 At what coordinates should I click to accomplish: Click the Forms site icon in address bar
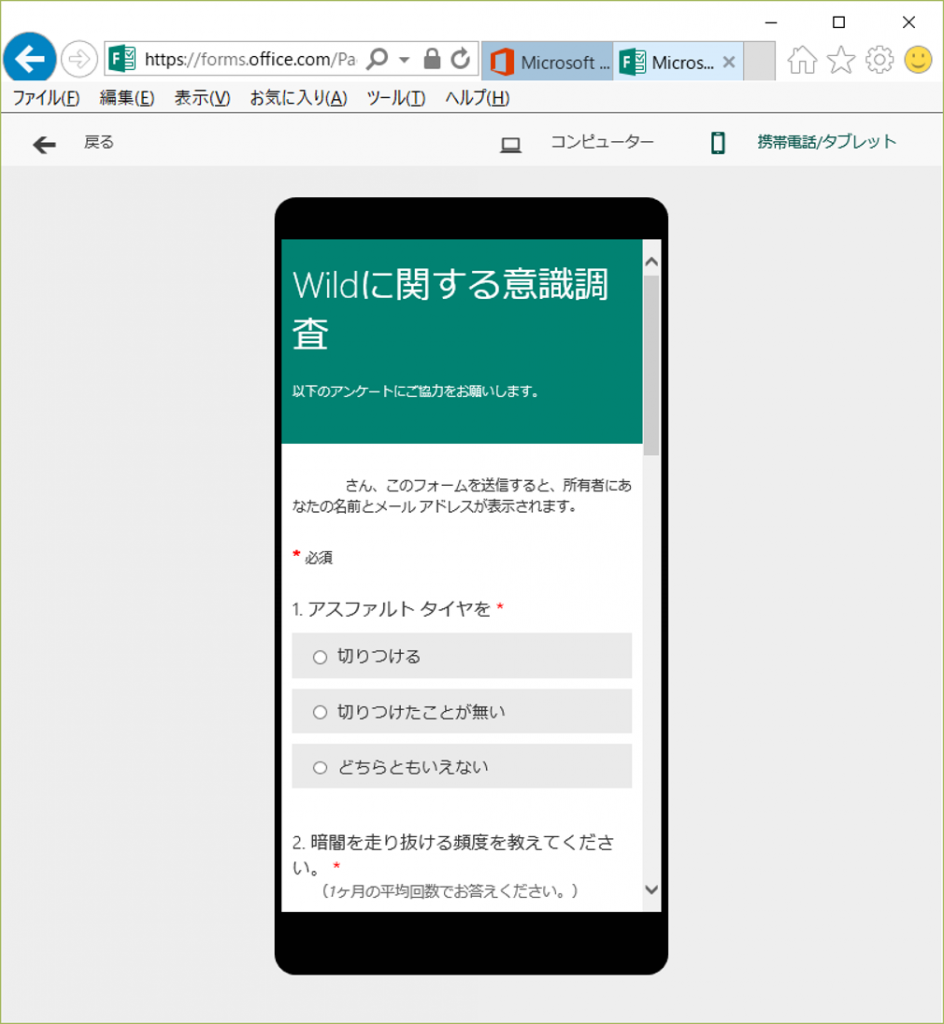click(x=122, y=59)
